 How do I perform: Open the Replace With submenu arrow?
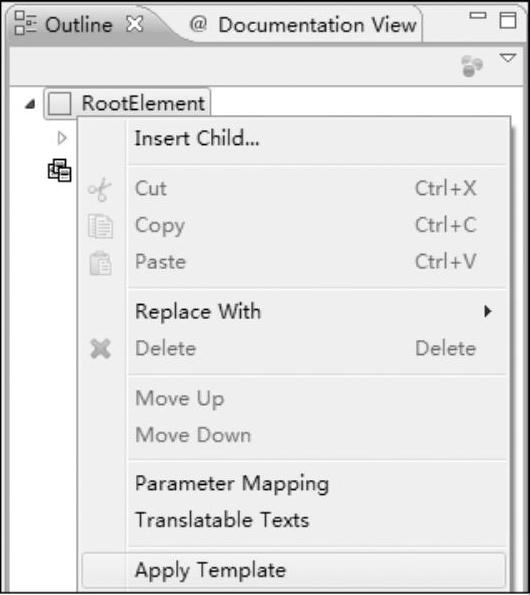click(488, 311)
